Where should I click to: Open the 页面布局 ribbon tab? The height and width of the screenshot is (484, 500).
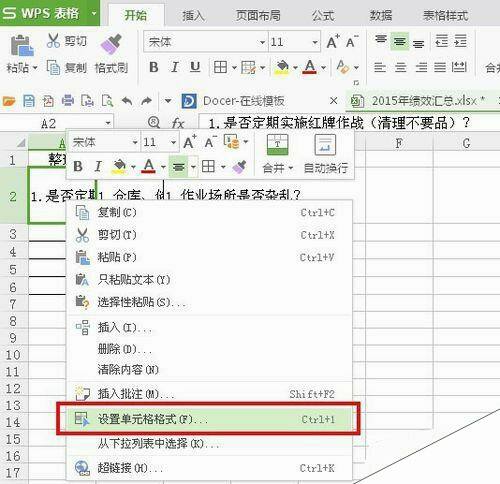[x=258, y=15]
